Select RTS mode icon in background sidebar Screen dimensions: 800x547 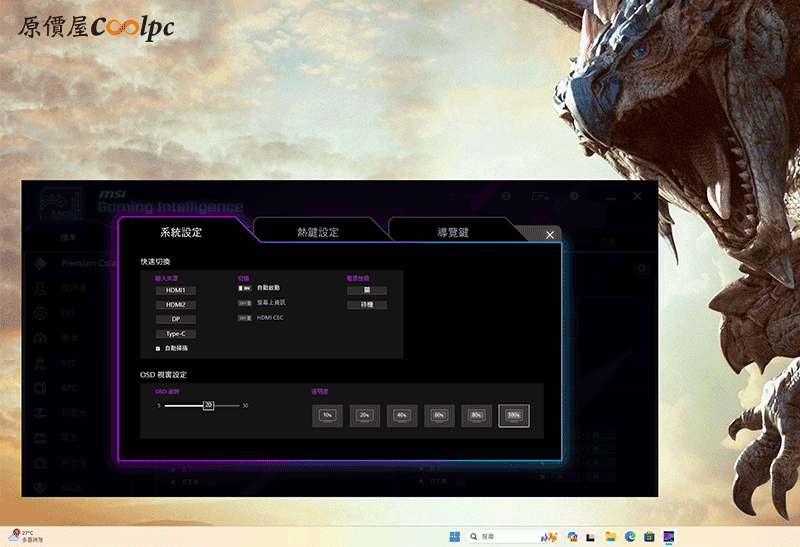(x=40, y=363)
